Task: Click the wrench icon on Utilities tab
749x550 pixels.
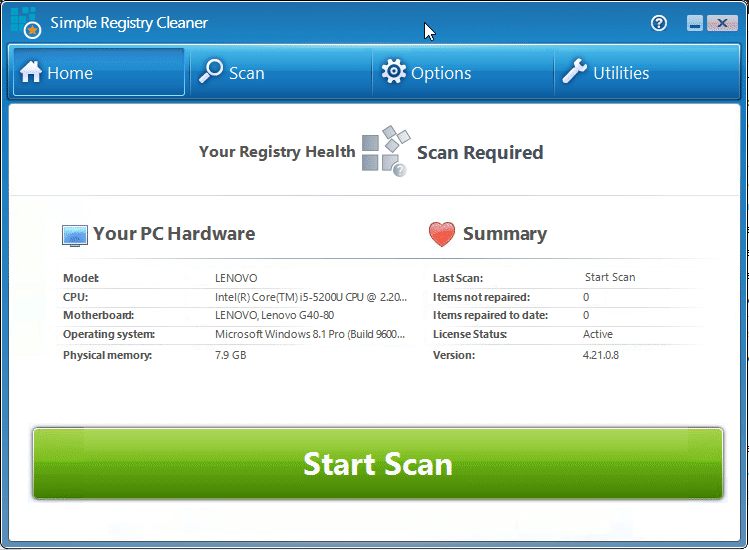Action: (x=574, y=71)
